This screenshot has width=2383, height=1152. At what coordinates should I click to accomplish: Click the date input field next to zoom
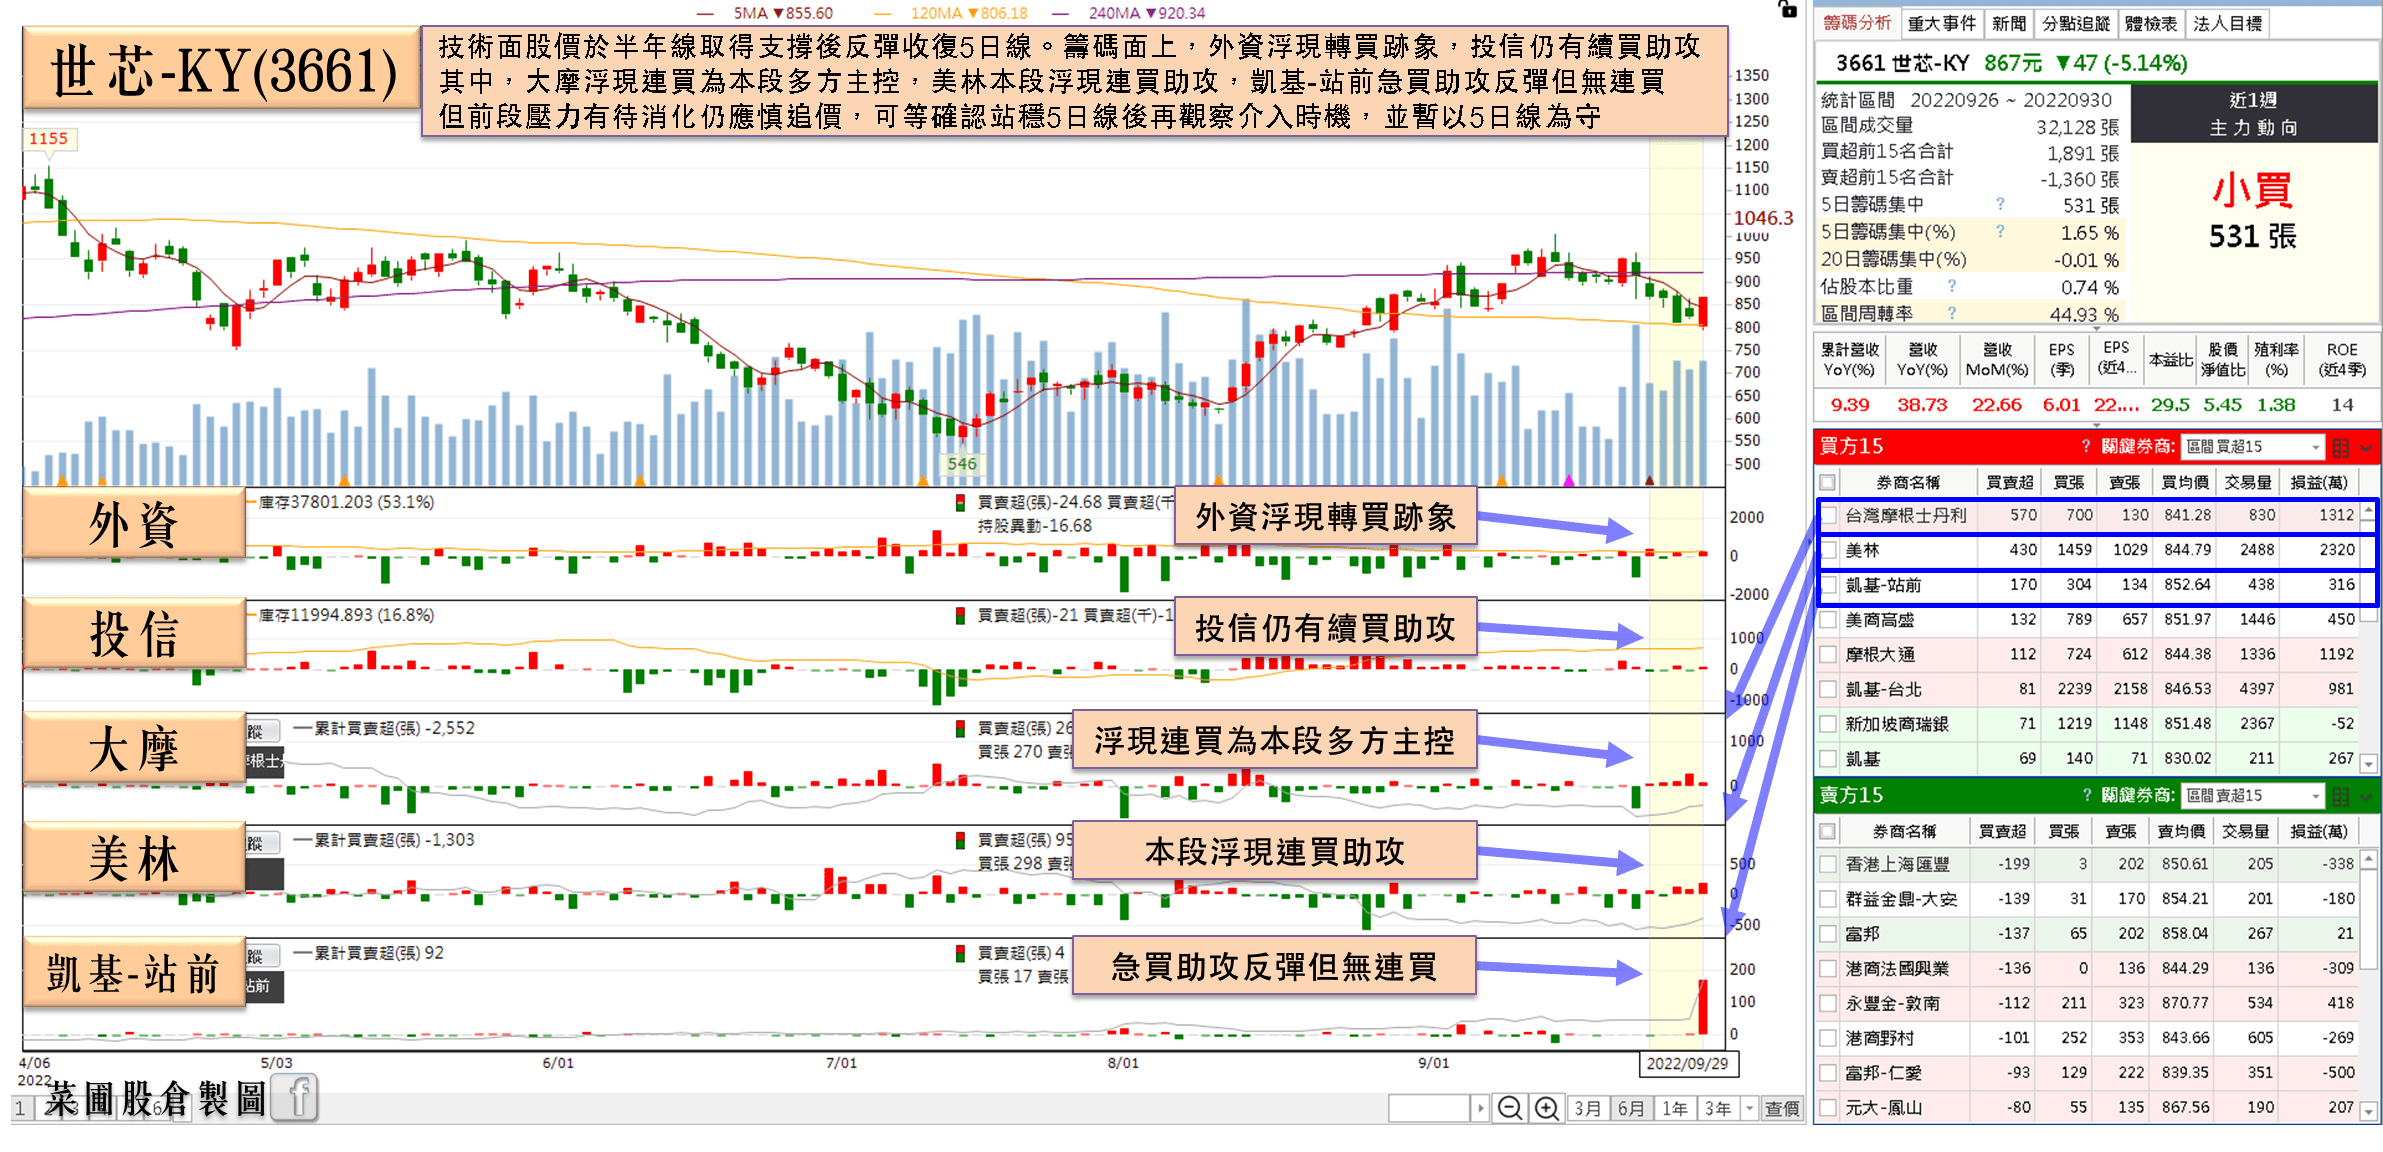(x=1429, y=1108)
